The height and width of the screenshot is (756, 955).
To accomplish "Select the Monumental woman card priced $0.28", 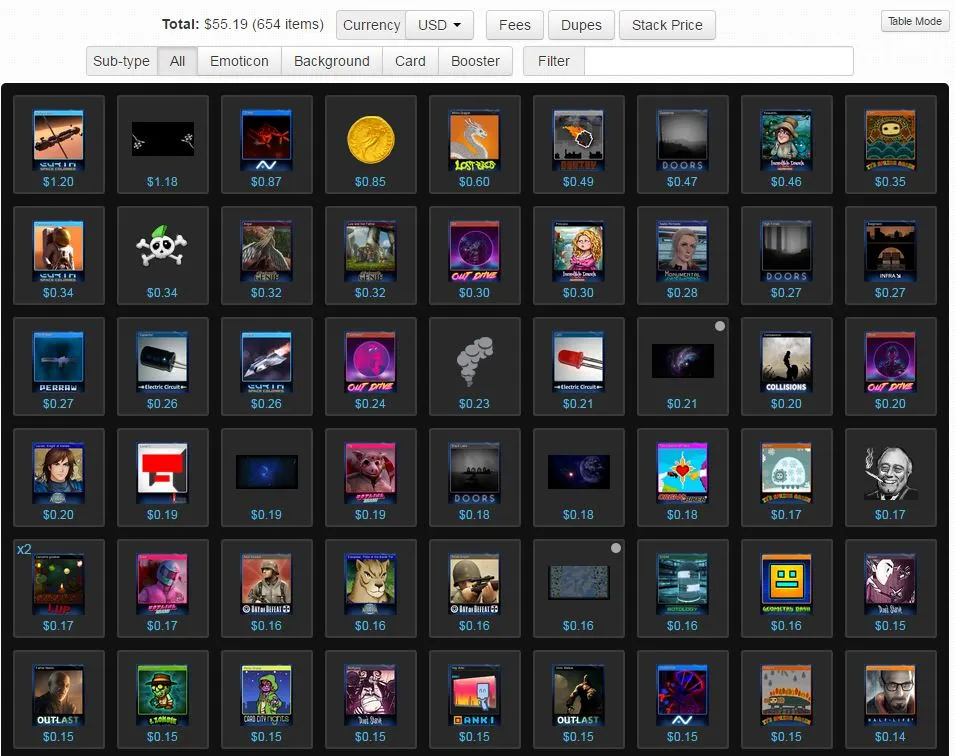I will point(683,255).
